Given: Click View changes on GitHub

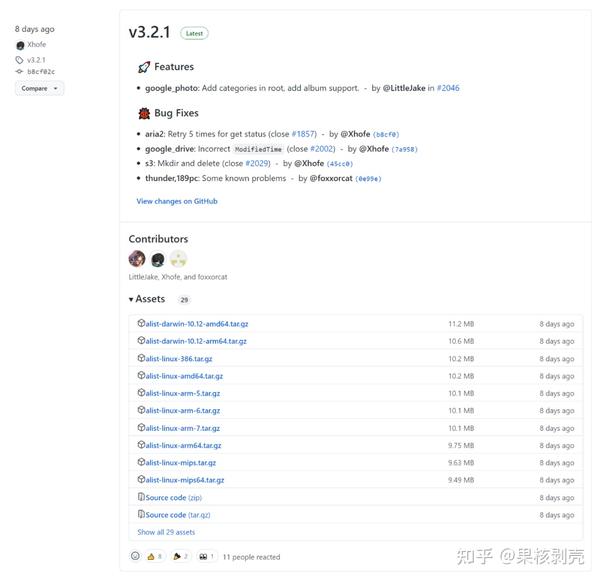Looking at the screenshot, I should 177,201.
